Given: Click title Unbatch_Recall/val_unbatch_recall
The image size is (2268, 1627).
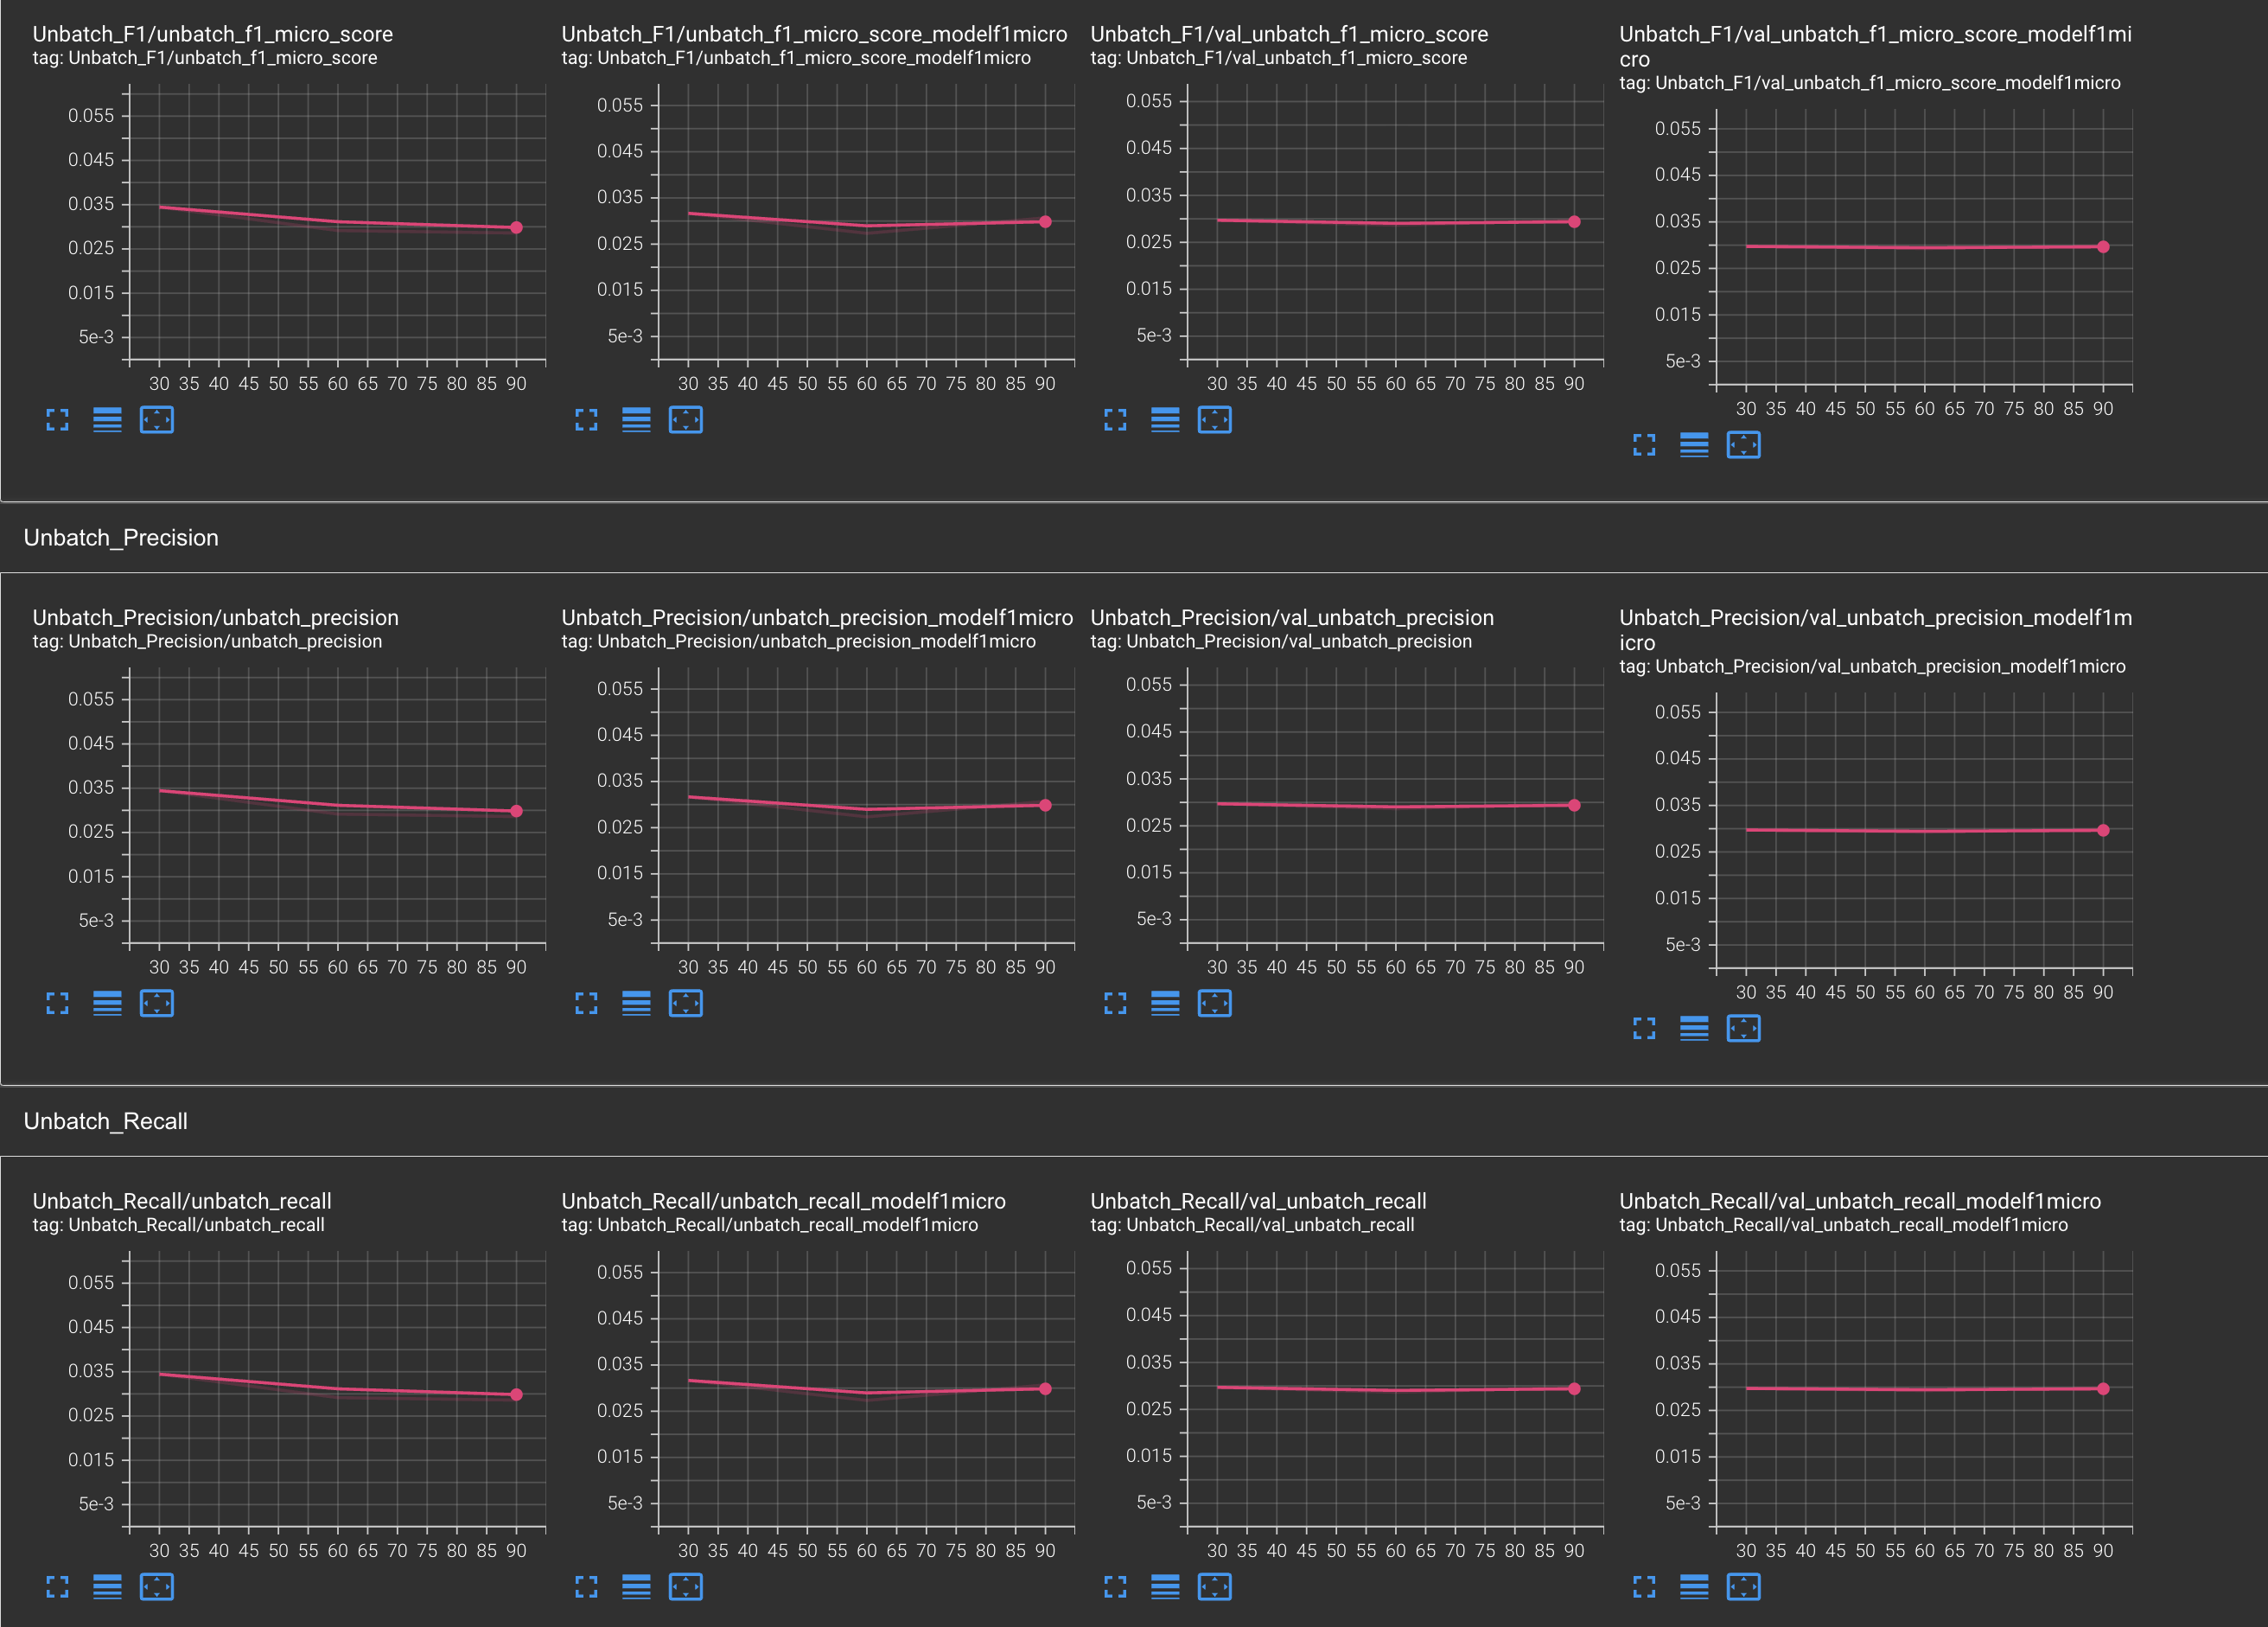Looking at the screenshot, I should (x=1258, y=1201).
